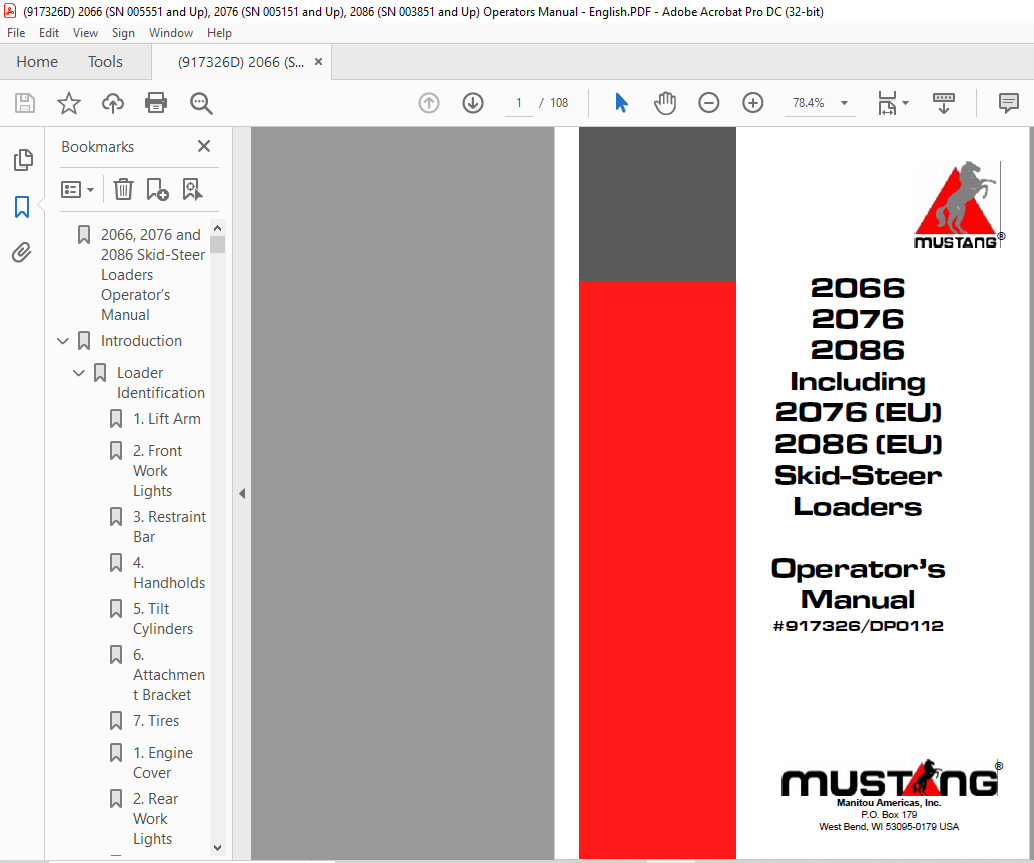Open the Edit menu
This screenshot has width=1034, height=863.
pos(49,33)
